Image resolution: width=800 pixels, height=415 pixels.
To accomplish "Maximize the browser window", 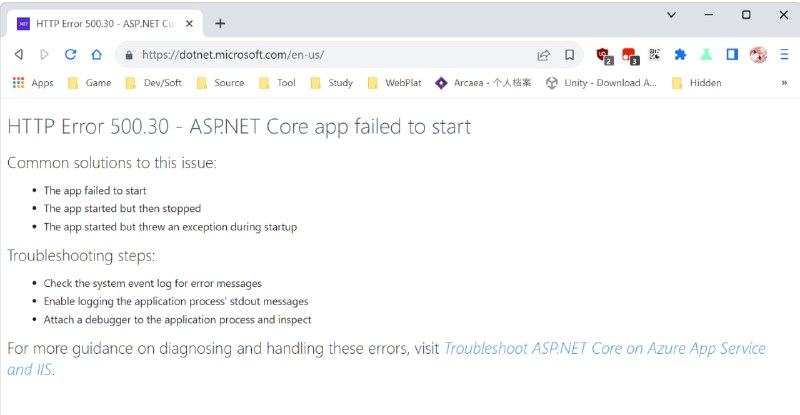I will (746, 15).
